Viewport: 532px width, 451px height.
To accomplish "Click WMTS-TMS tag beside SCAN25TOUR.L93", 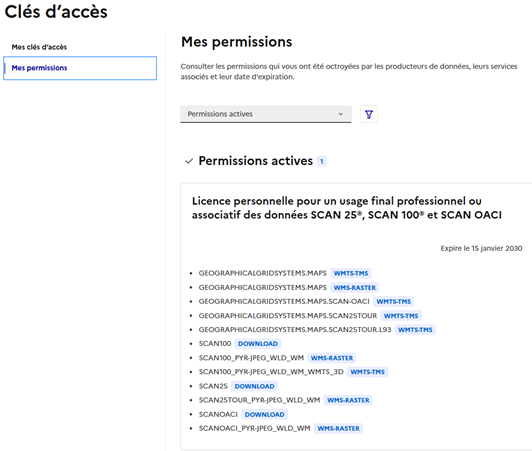I will coord(415,330).
